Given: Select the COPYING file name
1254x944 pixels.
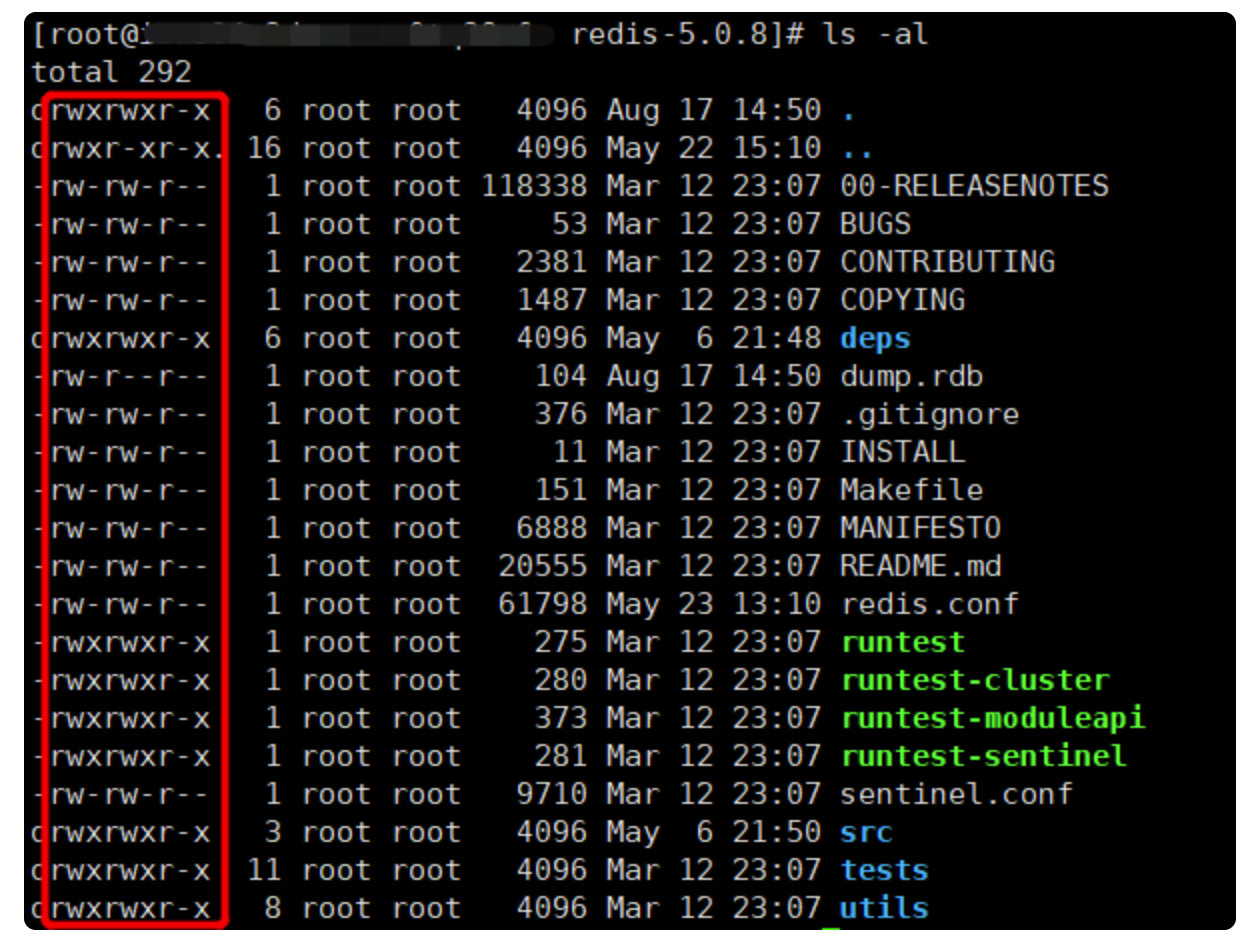Looking at the screenshot, I should pos(902,300).
